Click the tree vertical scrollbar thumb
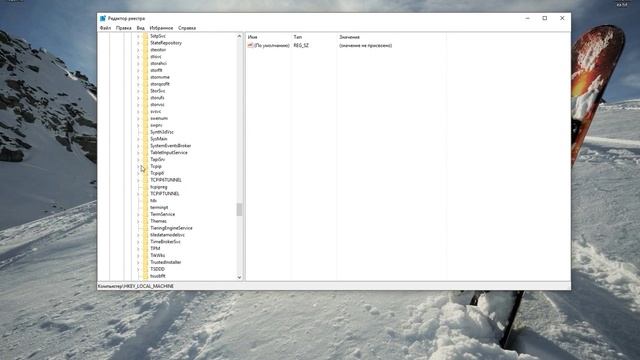Image resolution: width=640 pixels, height=360 pixels. tap(239, 209)
